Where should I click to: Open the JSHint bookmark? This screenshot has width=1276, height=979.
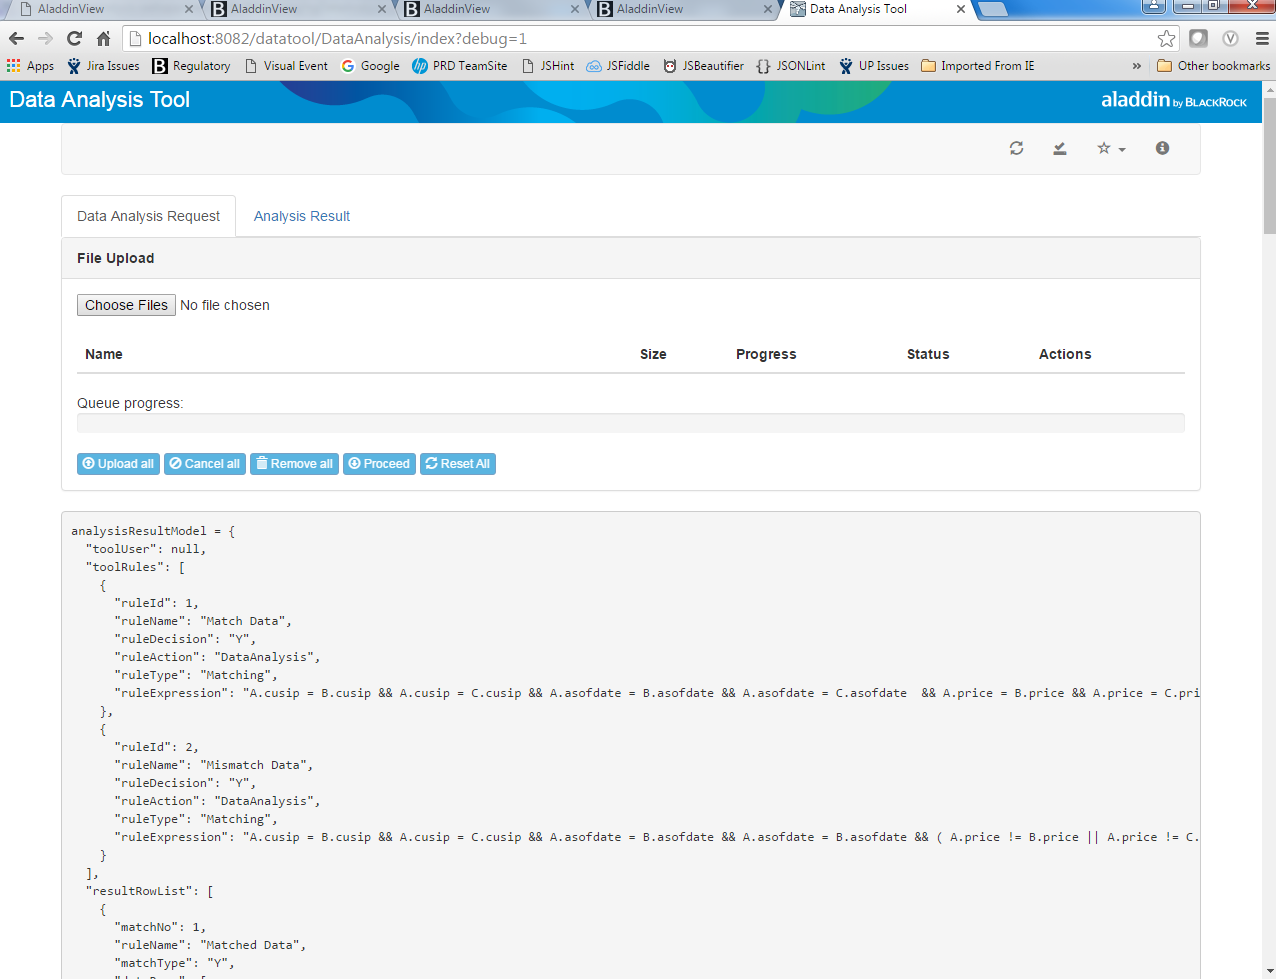548,66
